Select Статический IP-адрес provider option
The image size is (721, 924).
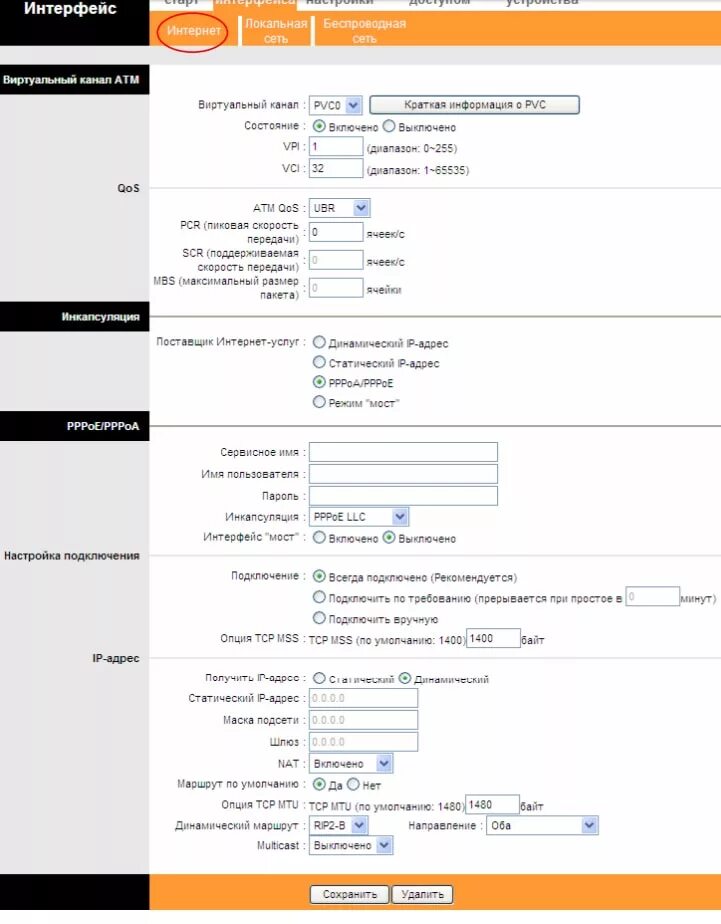[x=319, y=362]
